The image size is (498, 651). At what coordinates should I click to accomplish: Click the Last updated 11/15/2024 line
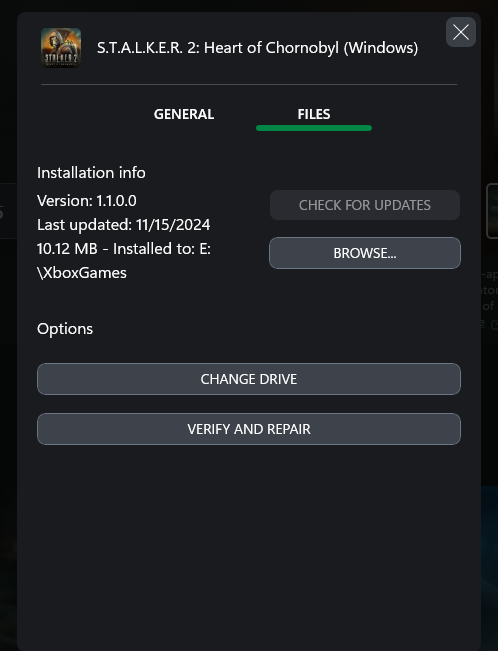(x=124, y=225)
